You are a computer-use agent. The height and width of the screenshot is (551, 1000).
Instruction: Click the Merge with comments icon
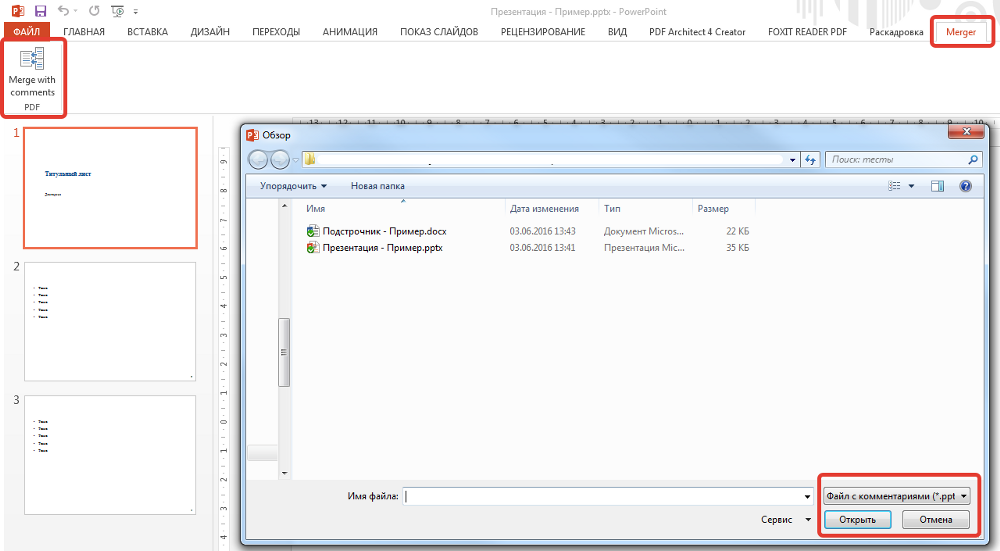[x=32, y=60]
